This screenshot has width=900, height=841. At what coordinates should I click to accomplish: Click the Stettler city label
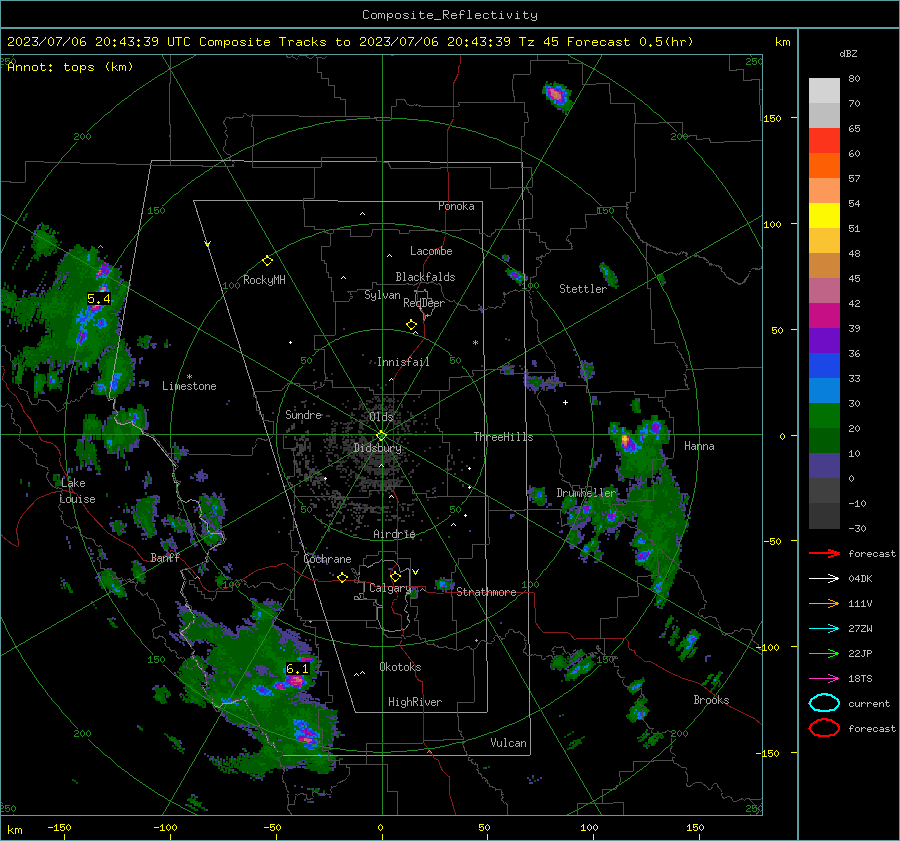(583, 289)
